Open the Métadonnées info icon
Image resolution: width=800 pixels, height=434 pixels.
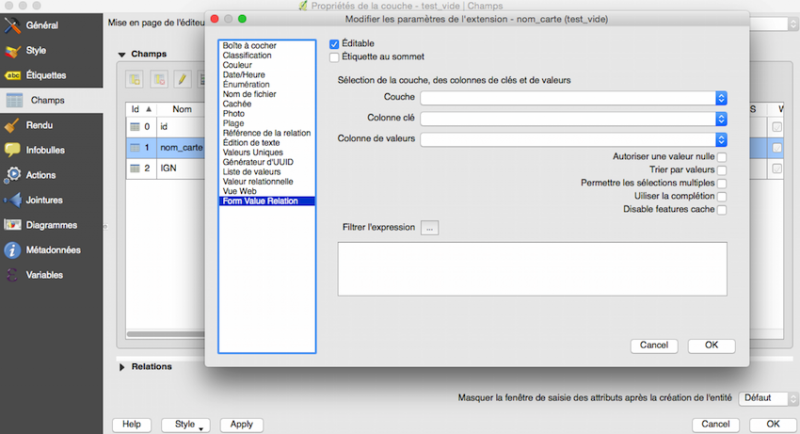[13, 250]
